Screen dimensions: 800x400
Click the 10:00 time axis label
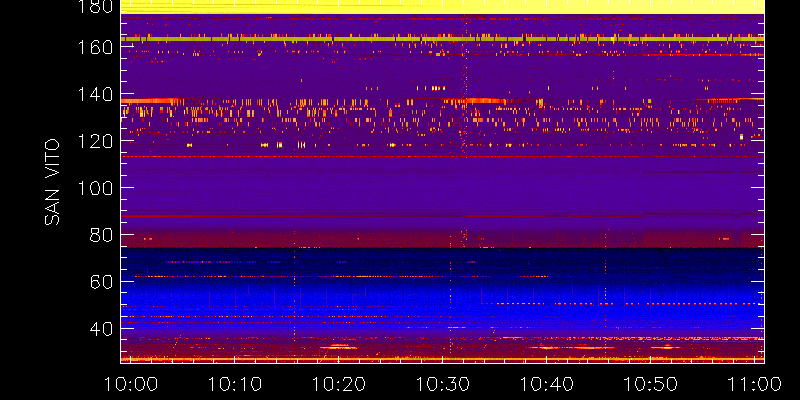[131, 384]
